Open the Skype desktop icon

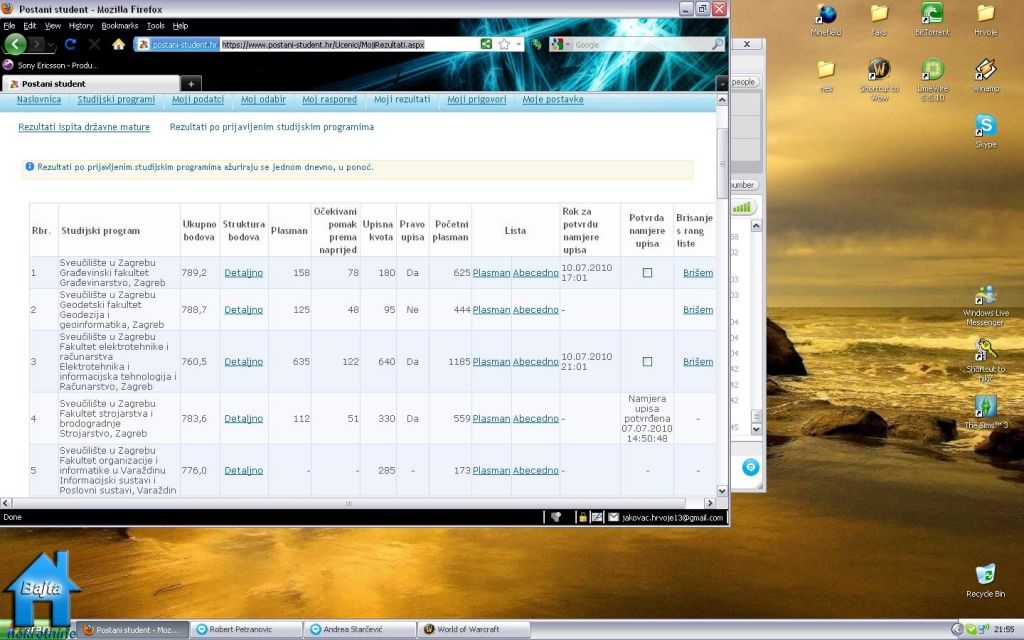(x=986, y=126)
